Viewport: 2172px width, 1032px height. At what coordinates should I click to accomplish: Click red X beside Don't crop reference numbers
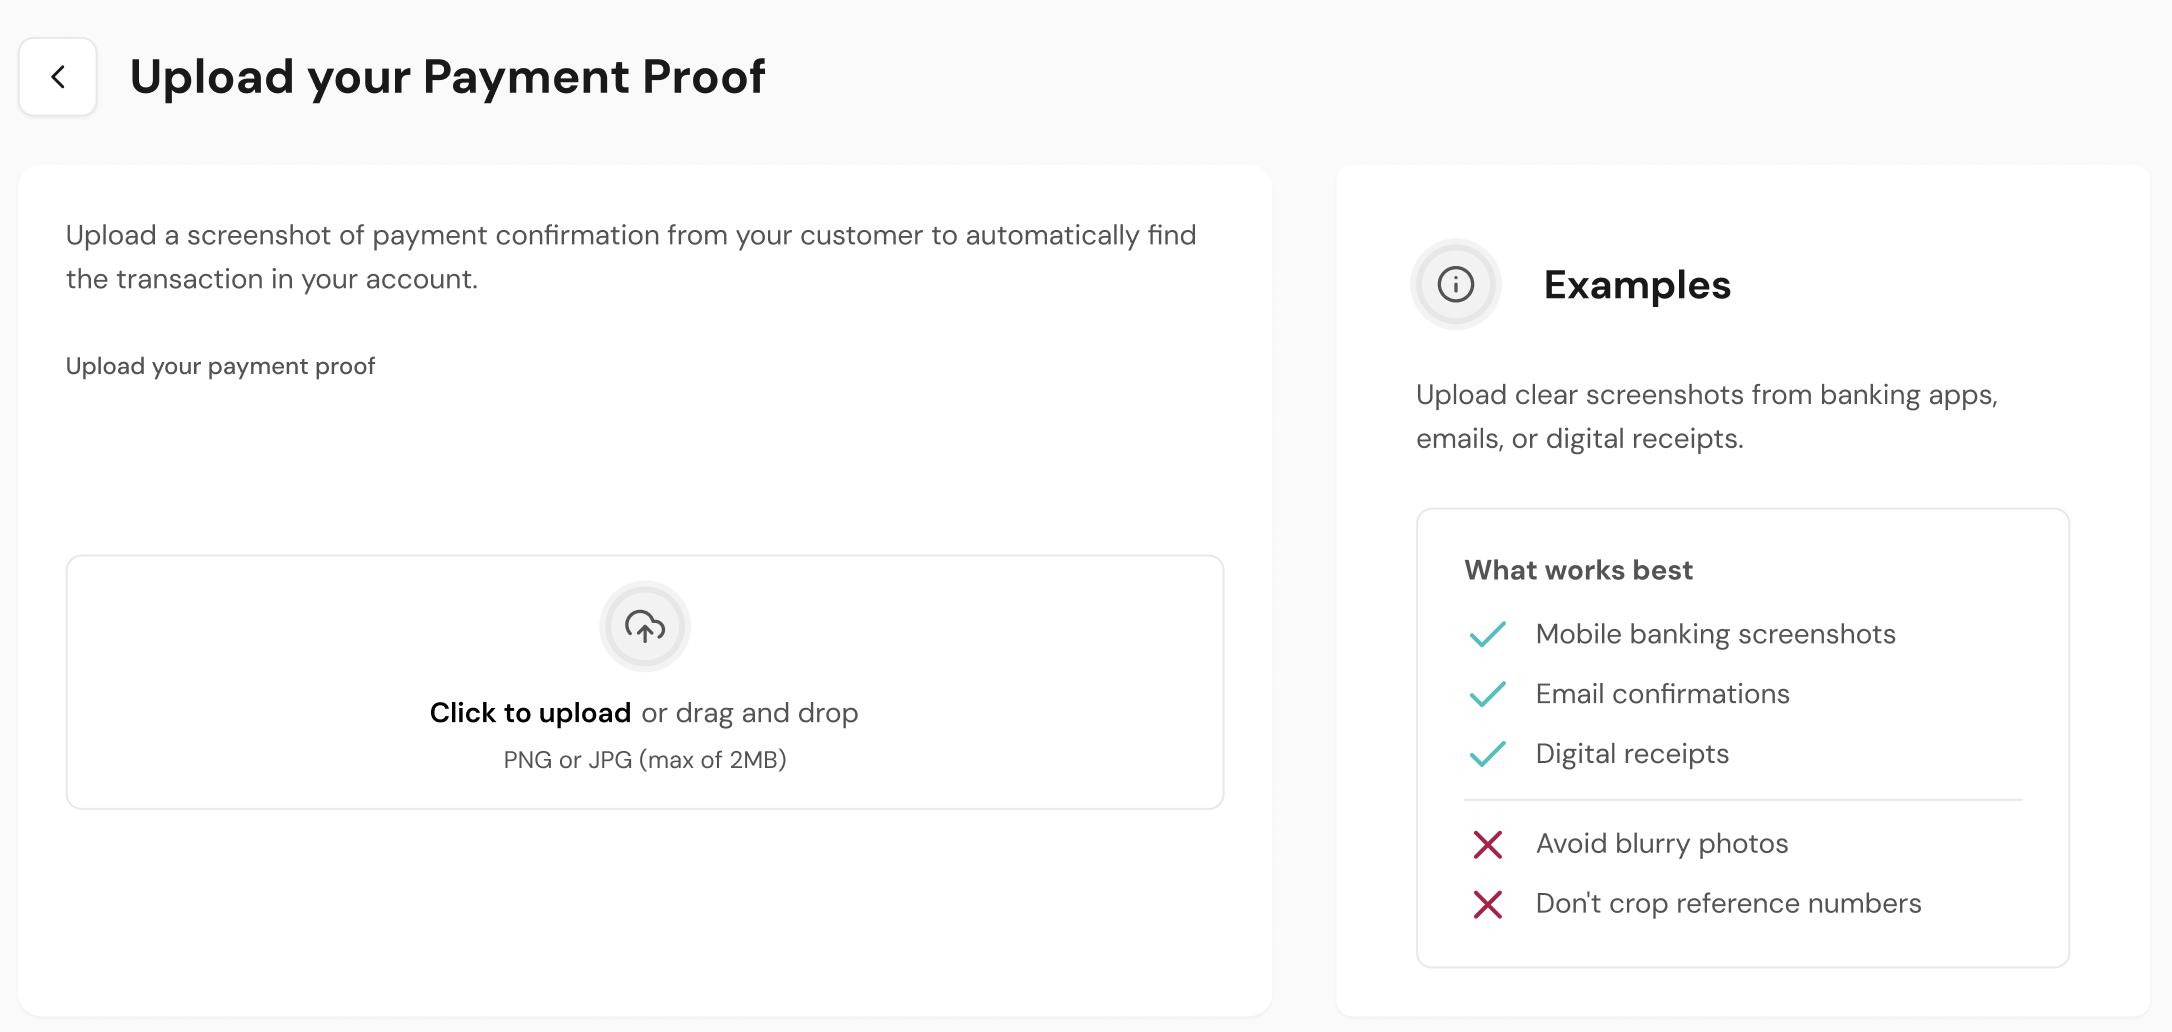(1488, 904)
